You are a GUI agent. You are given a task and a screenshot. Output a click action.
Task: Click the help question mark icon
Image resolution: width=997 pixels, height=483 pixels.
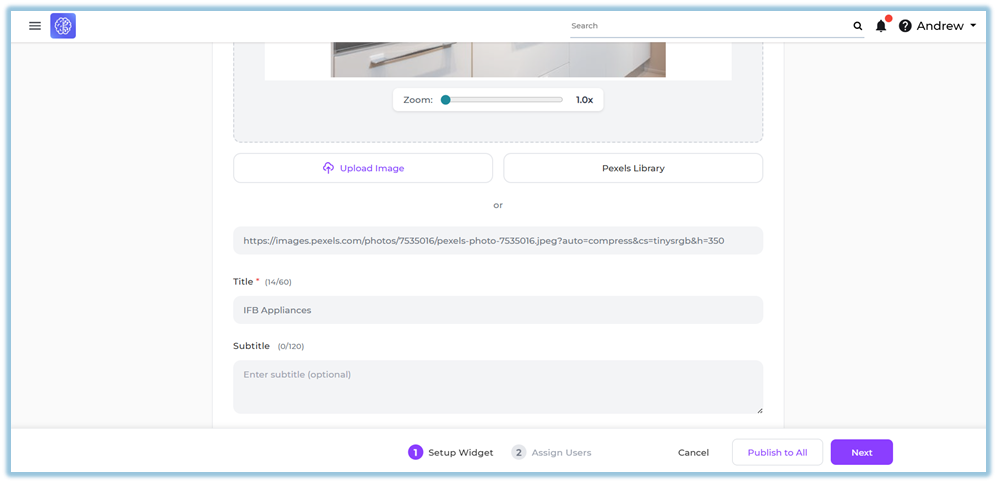pyautogui.click(x=905, y=26)
